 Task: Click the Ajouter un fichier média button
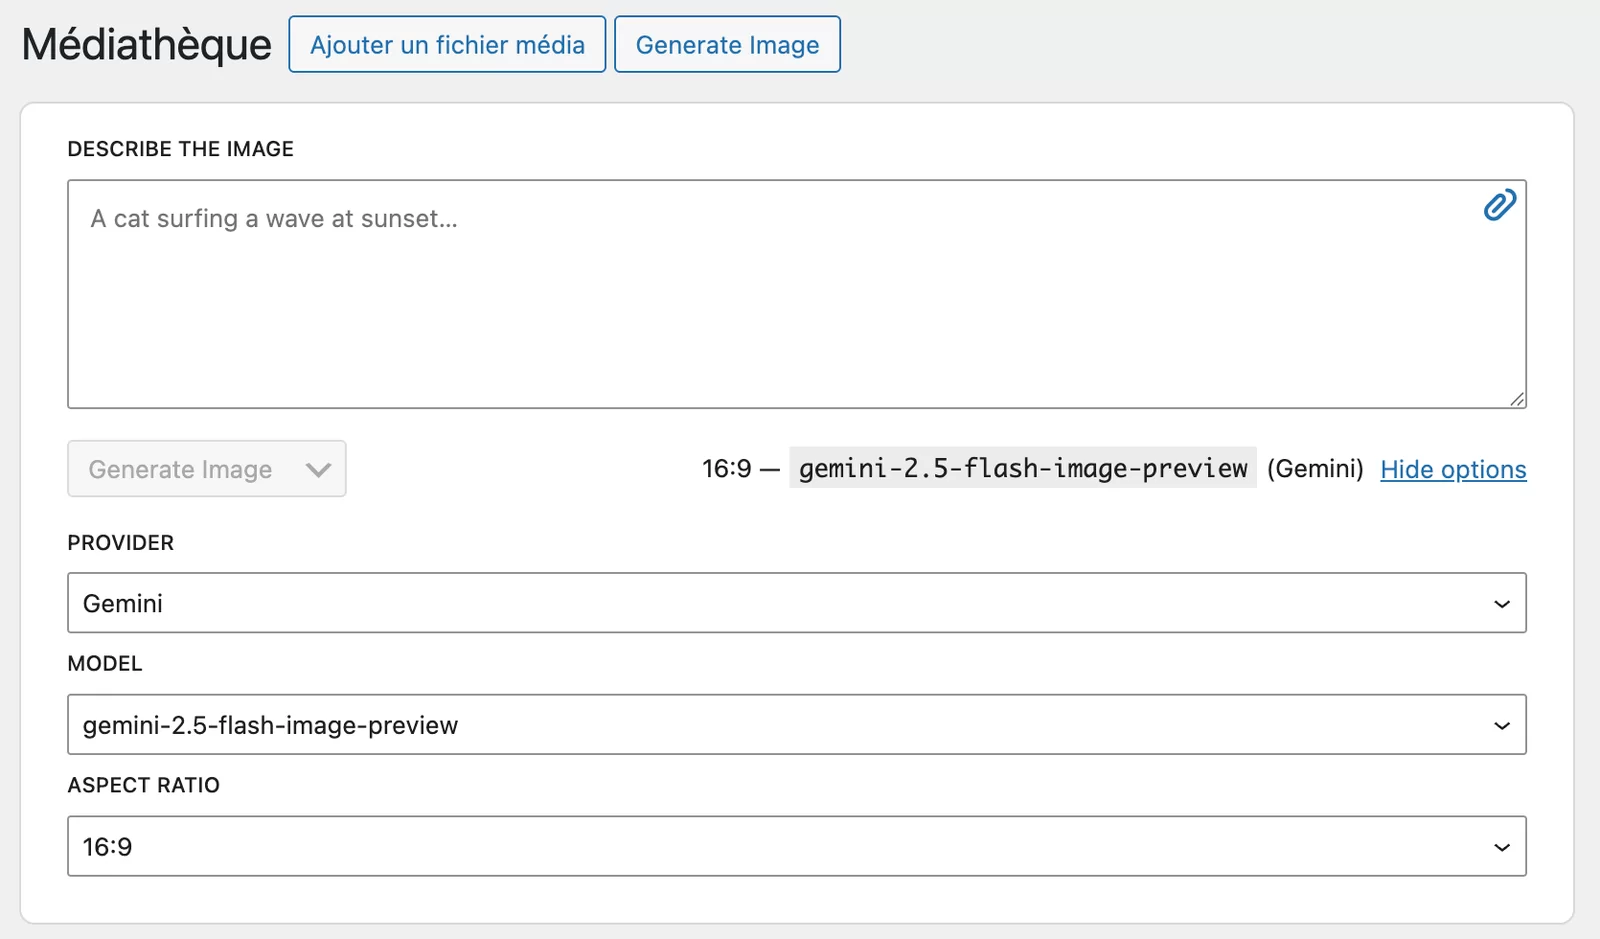tap(447, 44)
